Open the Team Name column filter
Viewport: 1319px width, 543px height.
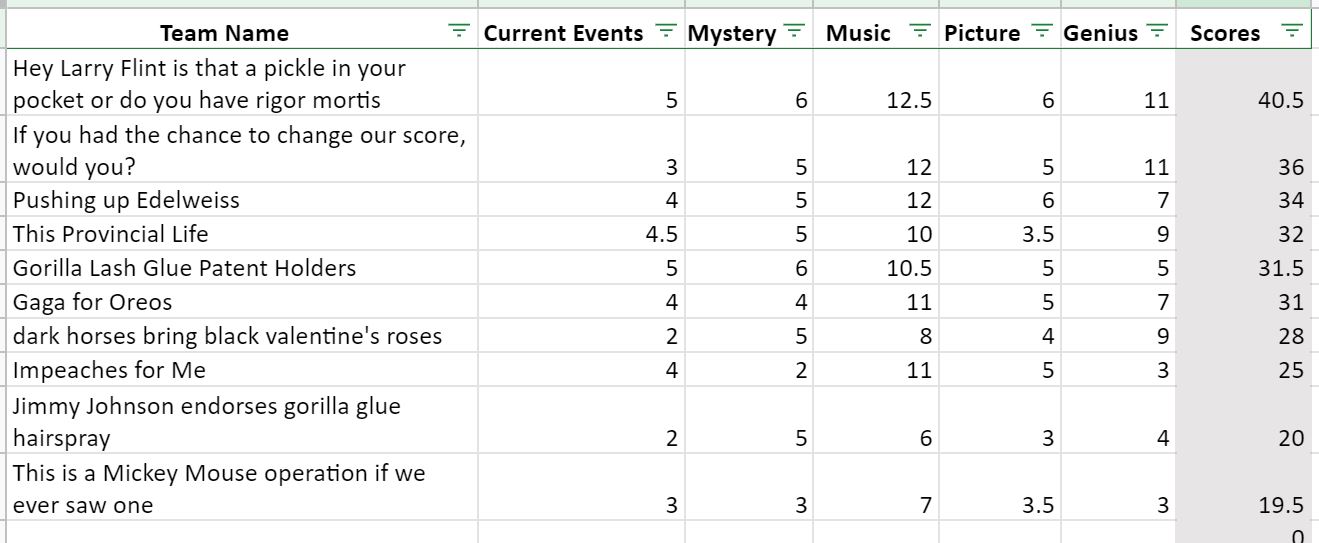click(459, 32)
